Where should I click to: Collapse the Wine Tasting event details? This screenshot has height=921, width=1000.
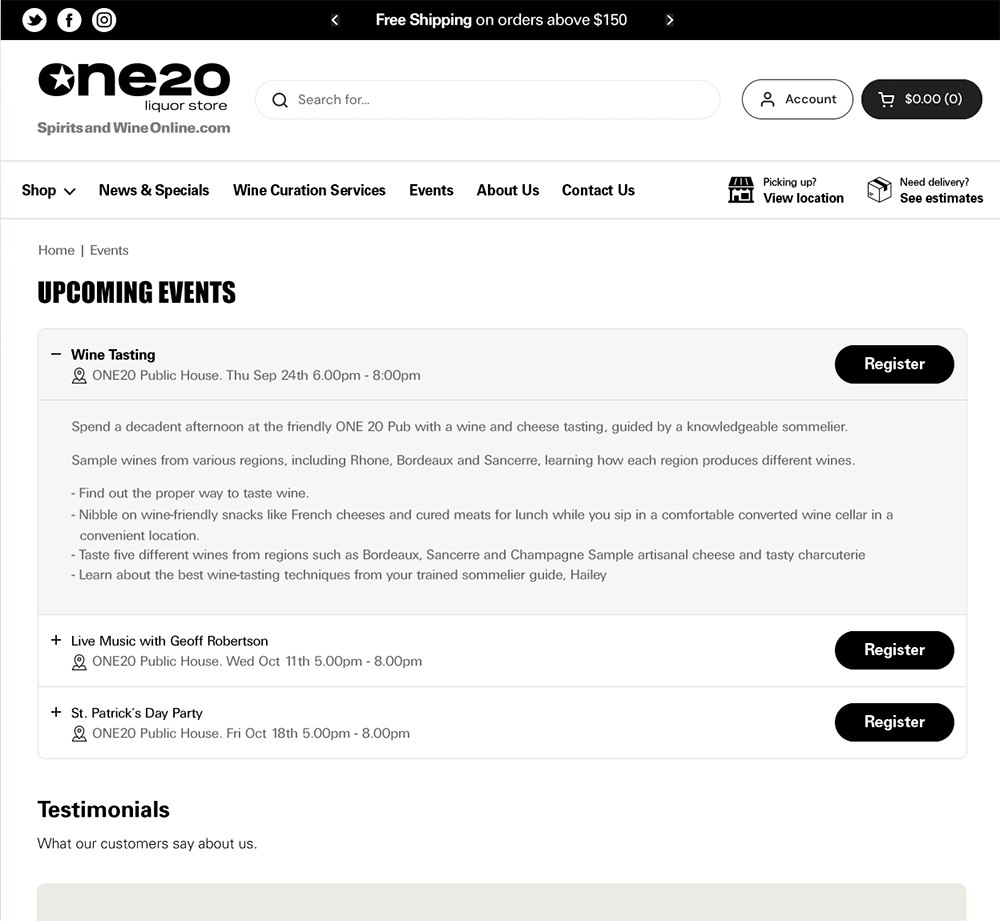click(x=56, y=354)
